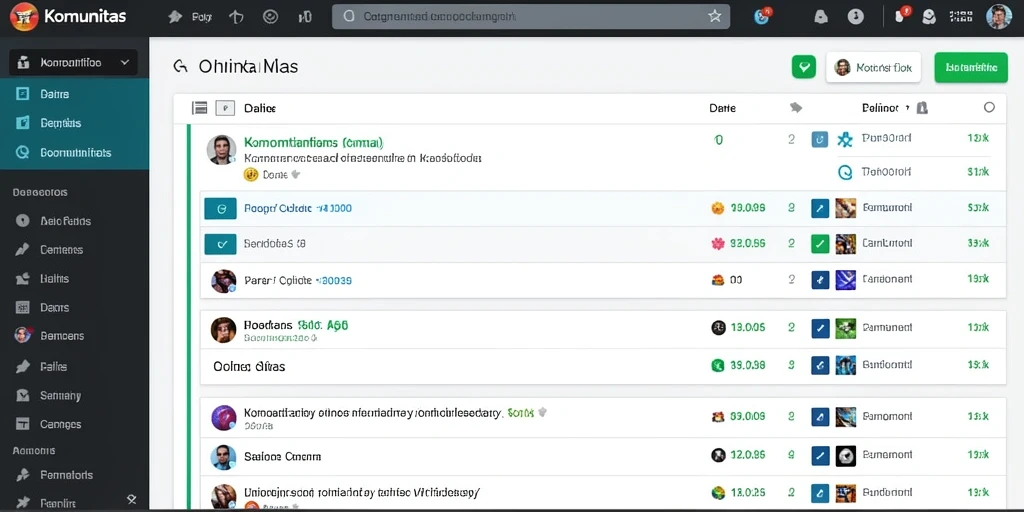Click the 'Datte' column header
This screenshot has height=512, width=1024.
[x=722, y=108]
